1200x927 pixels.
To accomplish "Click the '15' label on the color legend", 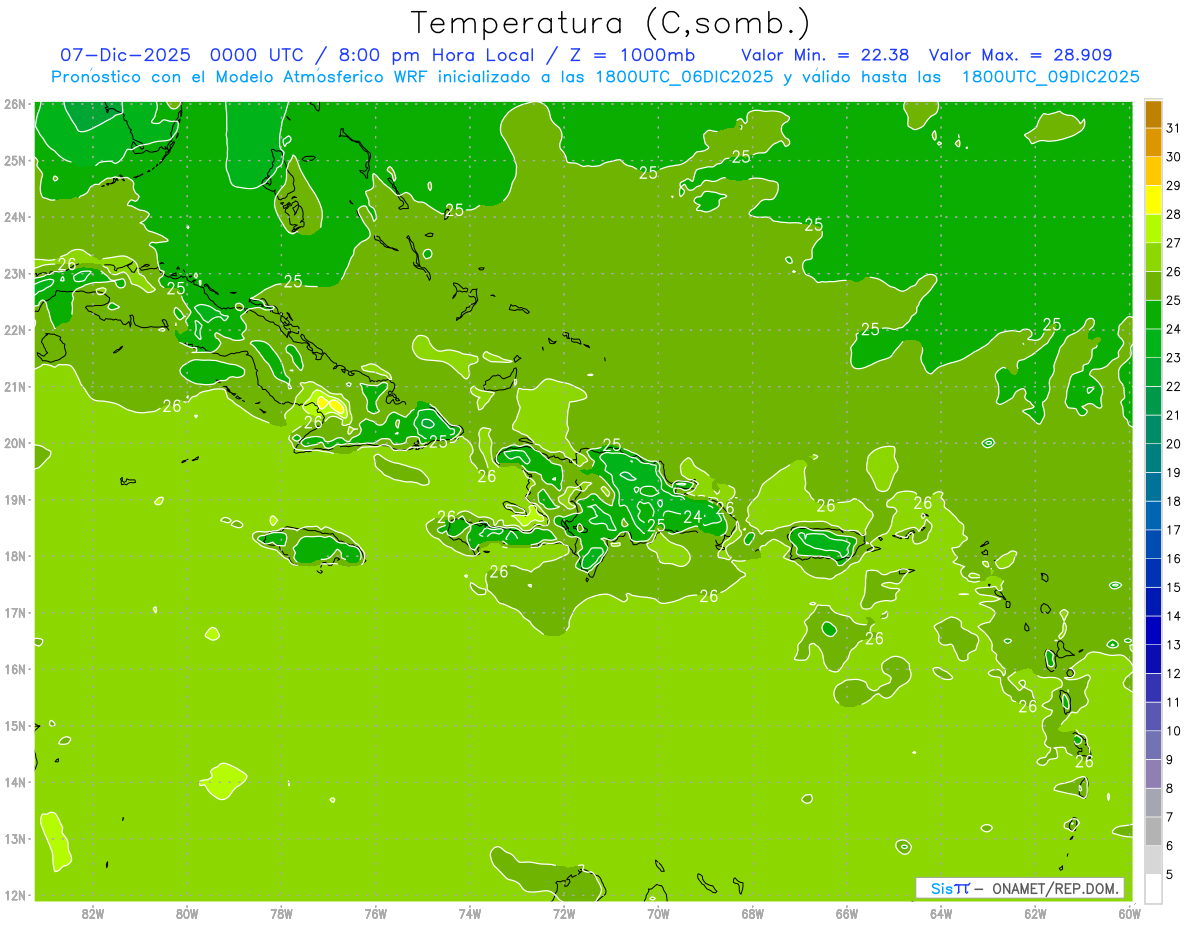I will tap(1174, 587).
